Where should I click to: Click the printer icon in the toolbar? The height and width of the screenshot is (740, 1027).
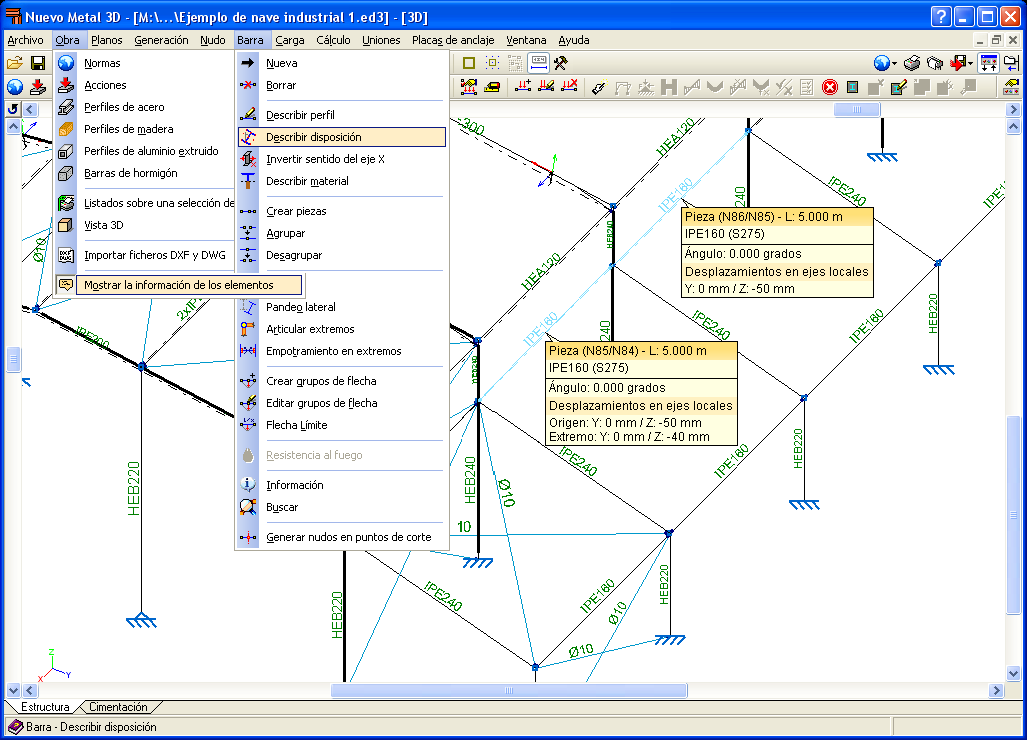[912, 63]
